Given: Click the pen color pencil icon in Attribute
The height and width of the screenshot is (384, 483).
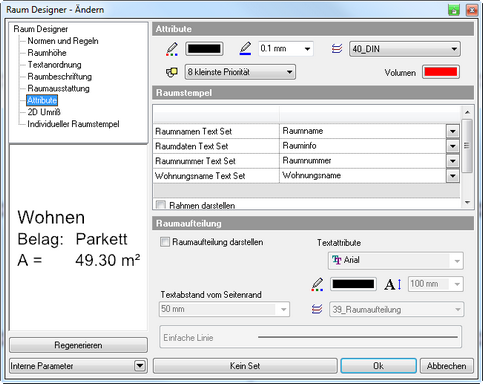Looking at the screenshot, I should [172, 49].
